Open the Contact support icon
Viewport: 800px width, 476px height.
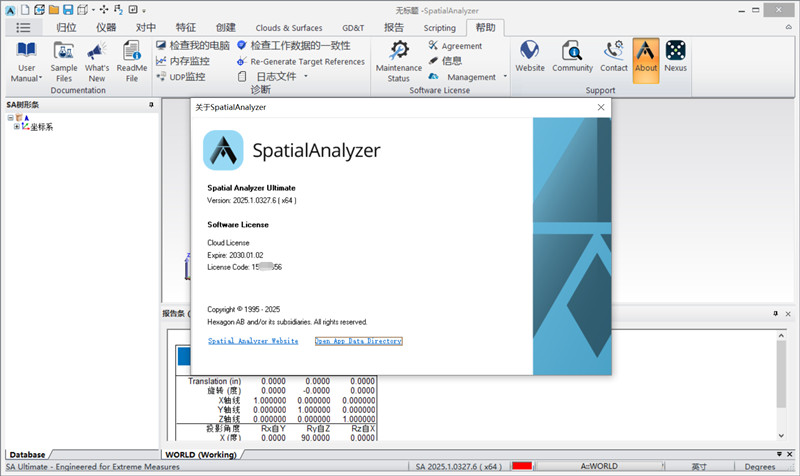point(614,51)
